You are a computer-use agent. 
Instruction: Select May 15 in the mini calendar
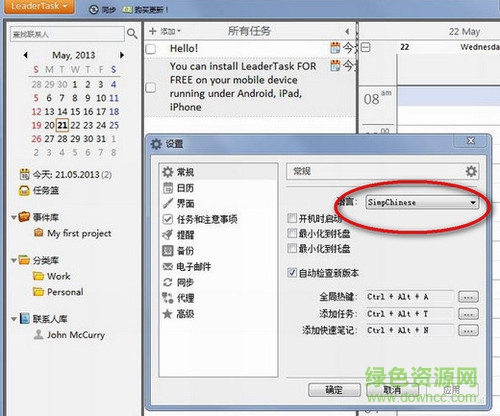coord(75,112)
